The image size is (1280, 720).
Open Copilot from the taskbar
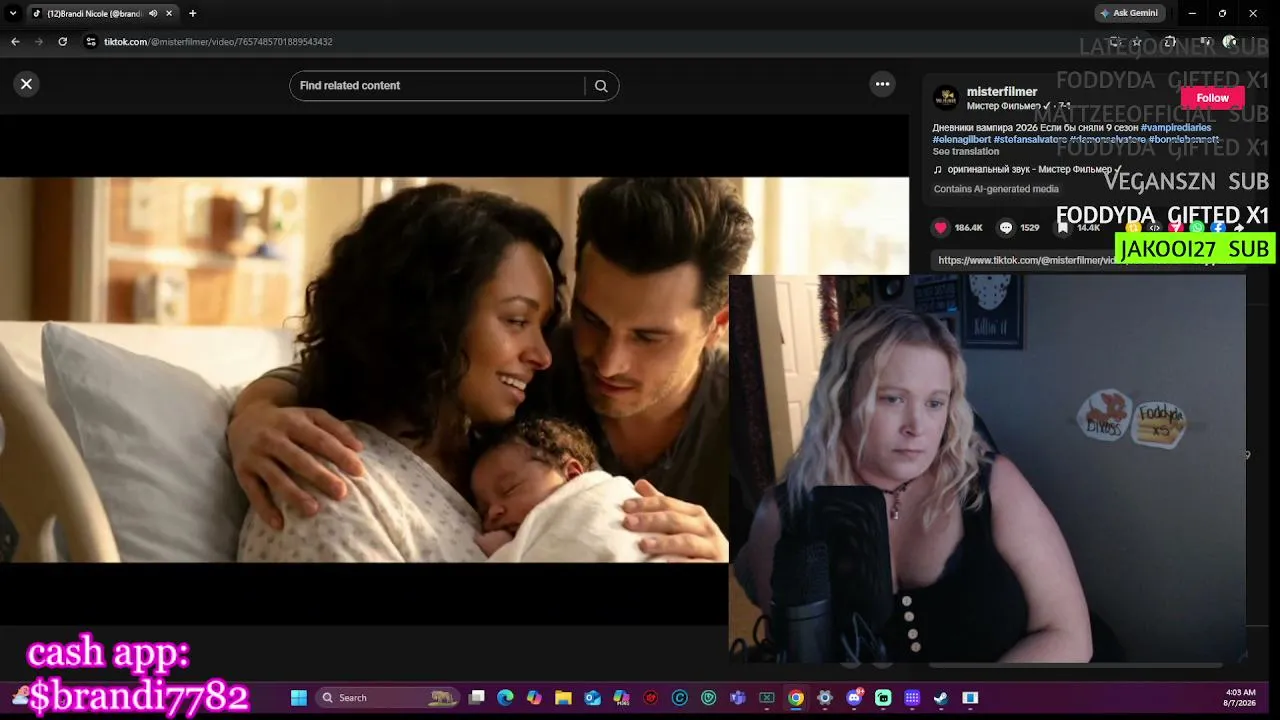[534, 698]
